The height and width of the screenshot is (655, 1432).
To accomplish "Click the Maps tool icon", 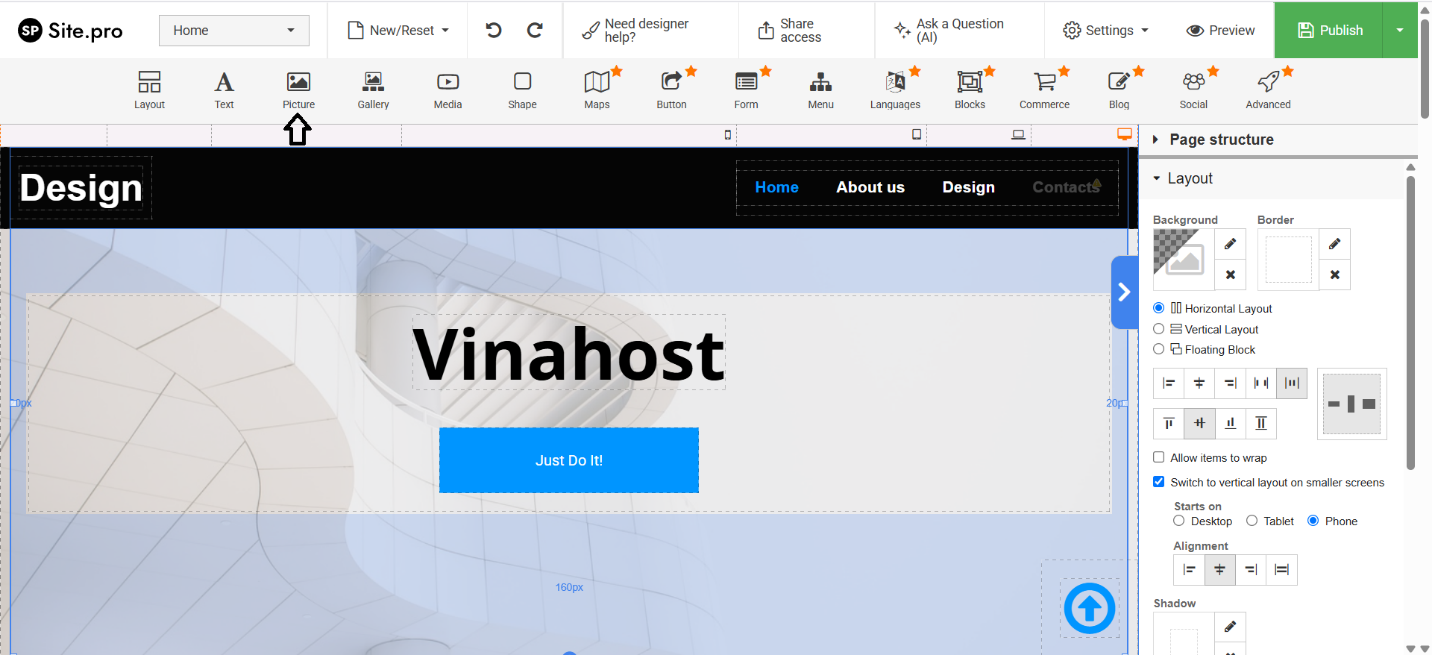I will point(597,88).
